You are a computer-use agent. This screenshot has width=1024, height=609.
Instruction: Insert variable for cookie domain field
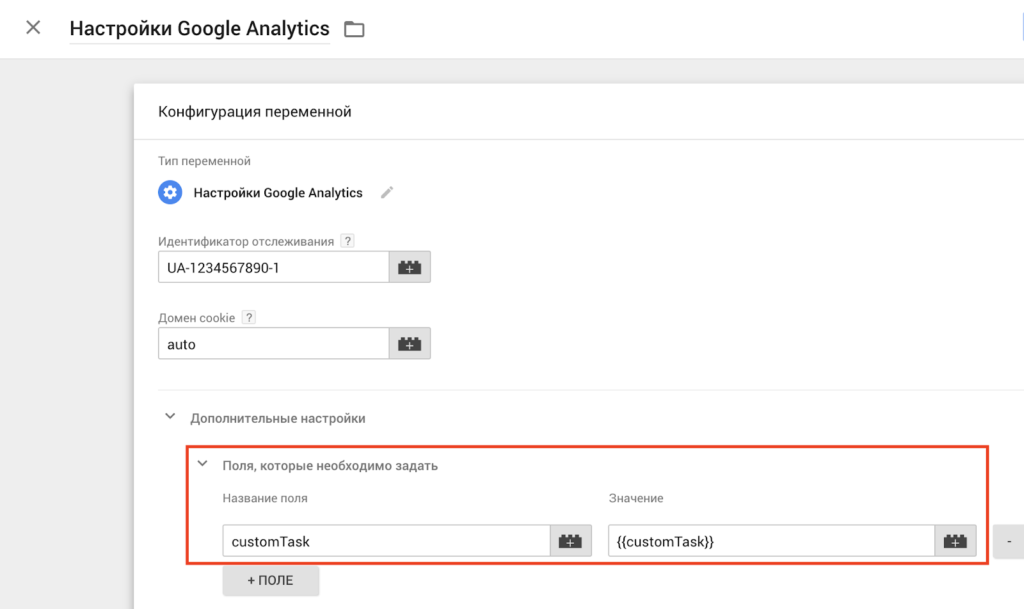tap(409, 343)
